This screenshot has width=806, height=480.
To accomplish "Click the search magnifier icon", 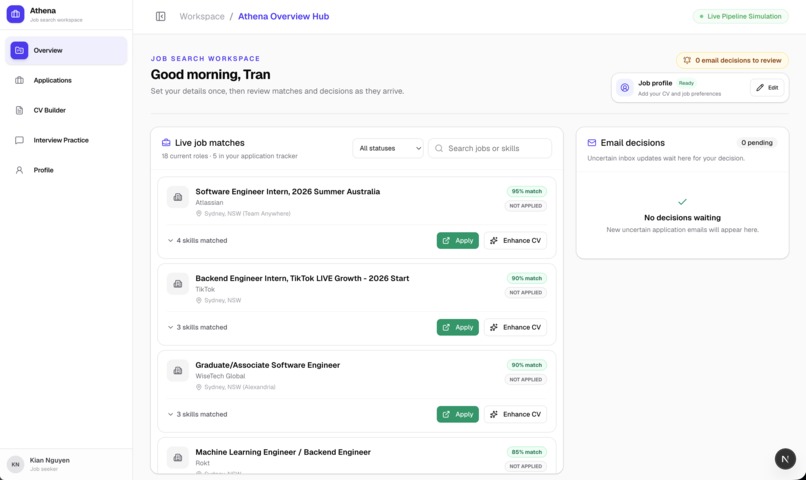I will 439,148.
